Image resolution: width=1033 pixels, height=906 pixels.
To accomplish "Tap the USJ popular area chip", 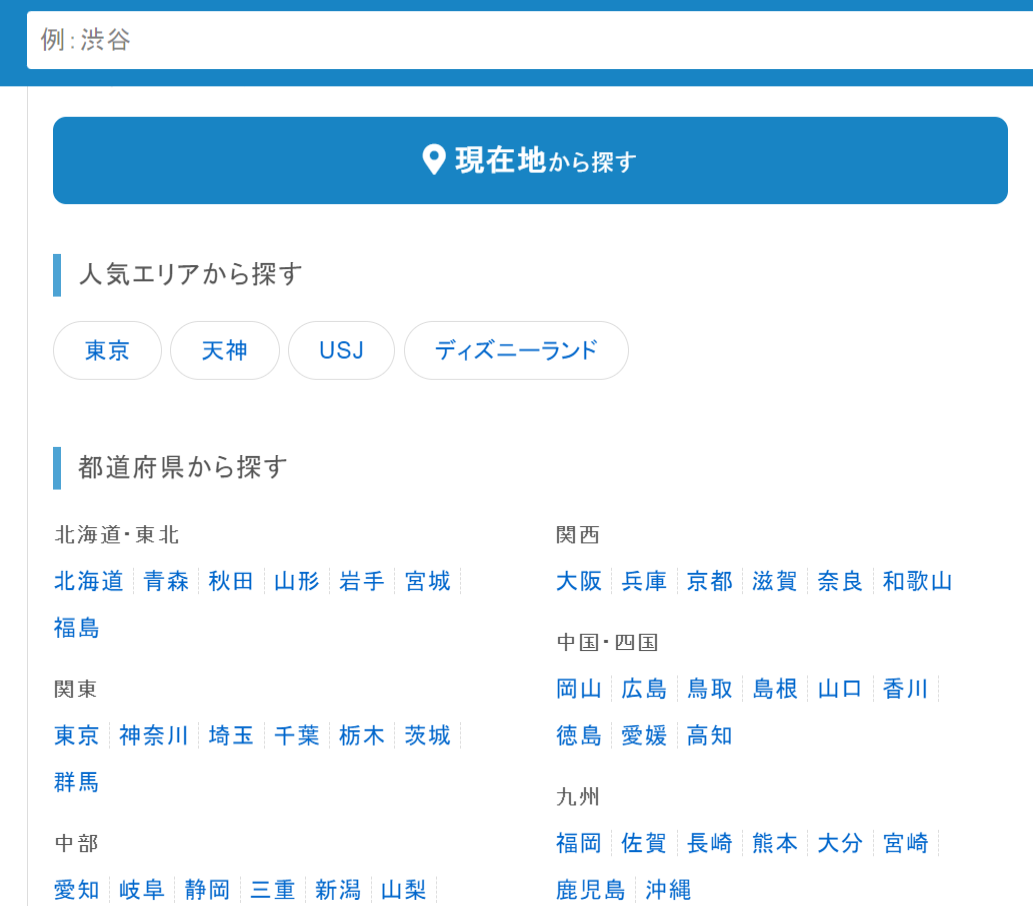I will (x=341, y=351).
